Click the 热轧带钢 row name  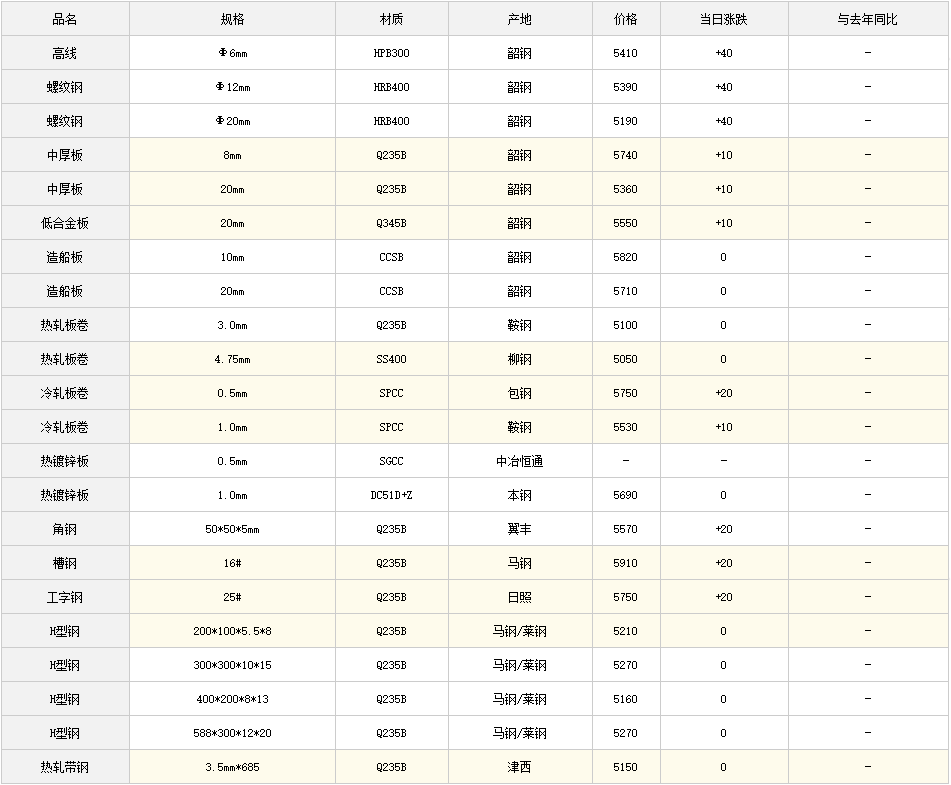65,767
